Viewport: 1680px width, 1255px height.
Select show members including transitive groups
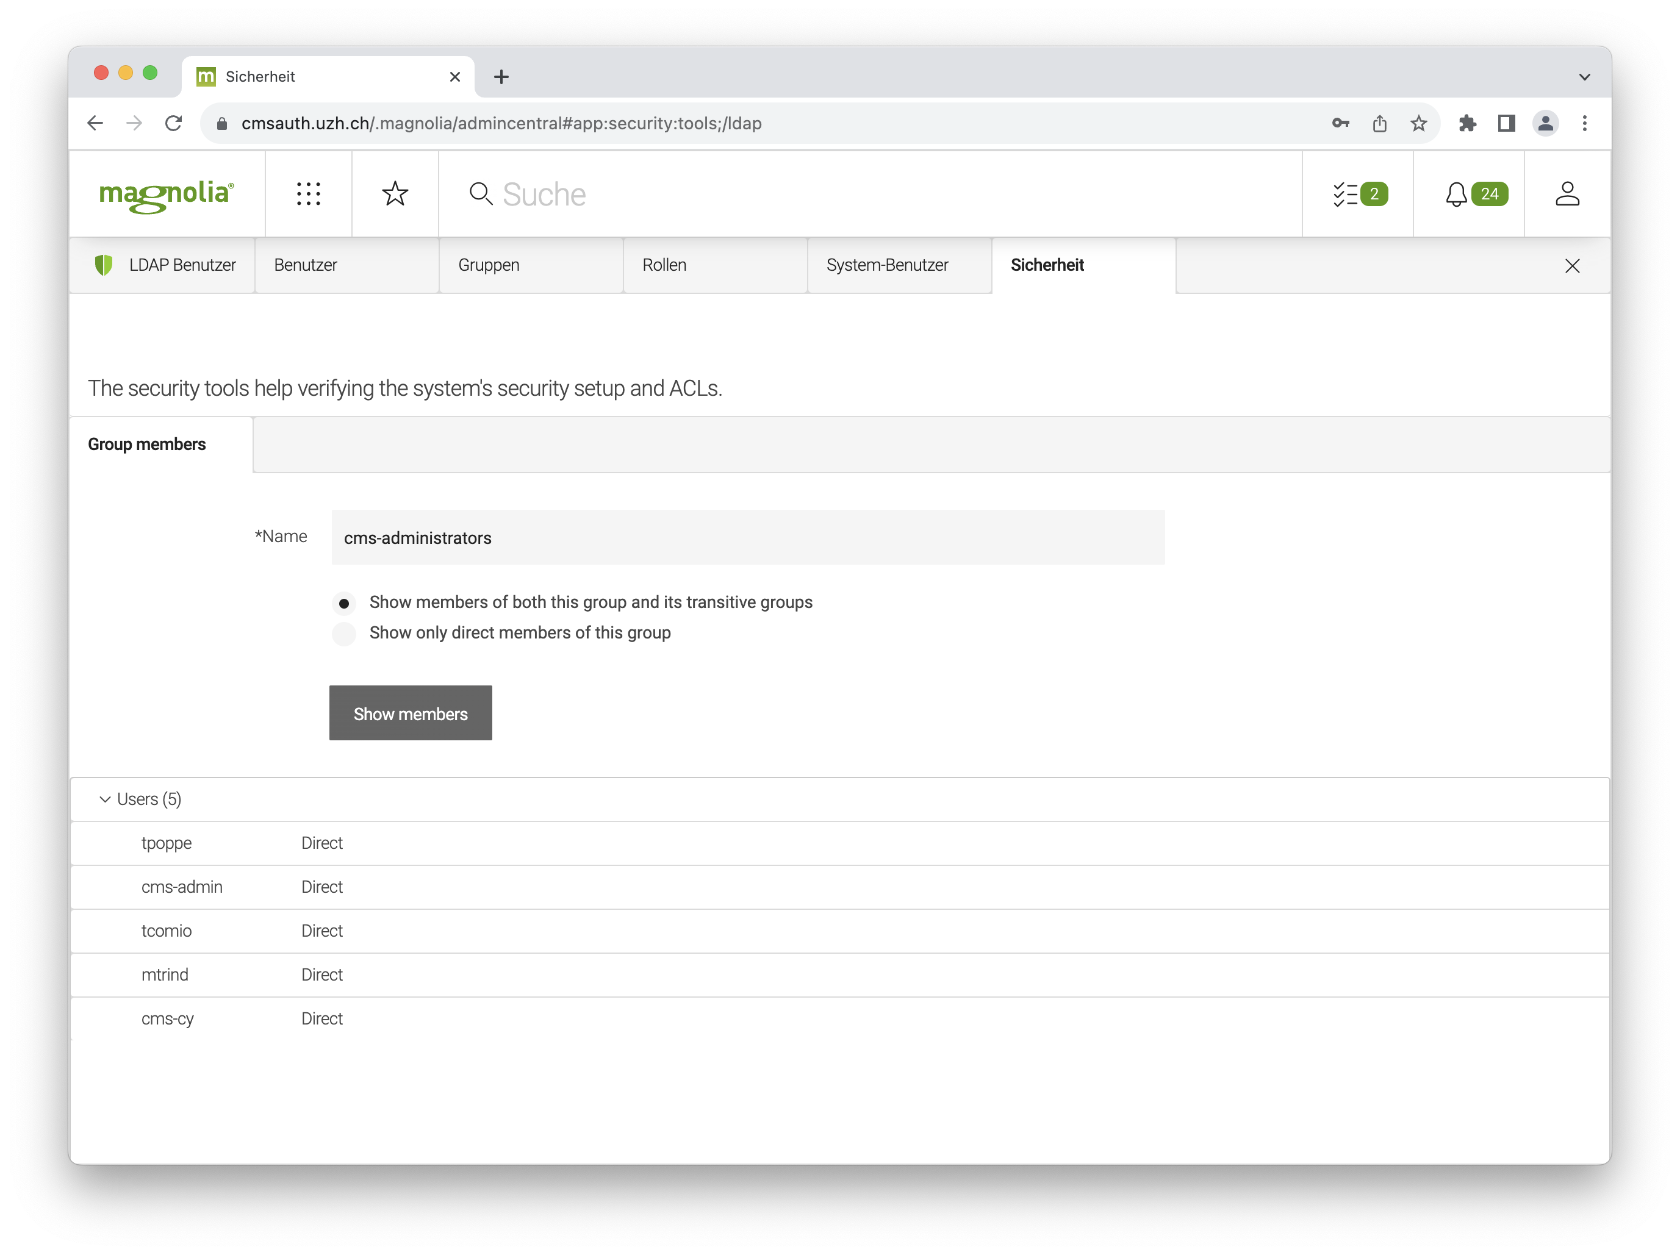(344, 603)
